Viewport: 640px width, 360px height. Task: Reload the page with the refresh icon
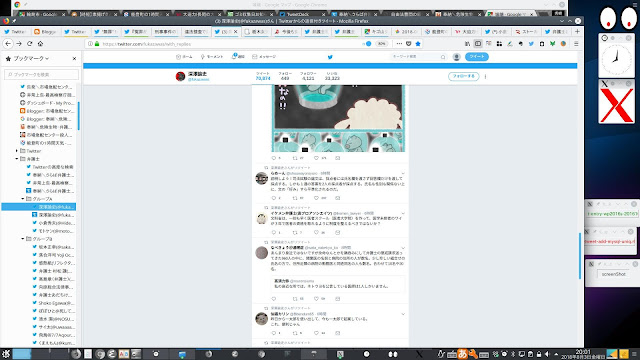click(x=29, y=44)
